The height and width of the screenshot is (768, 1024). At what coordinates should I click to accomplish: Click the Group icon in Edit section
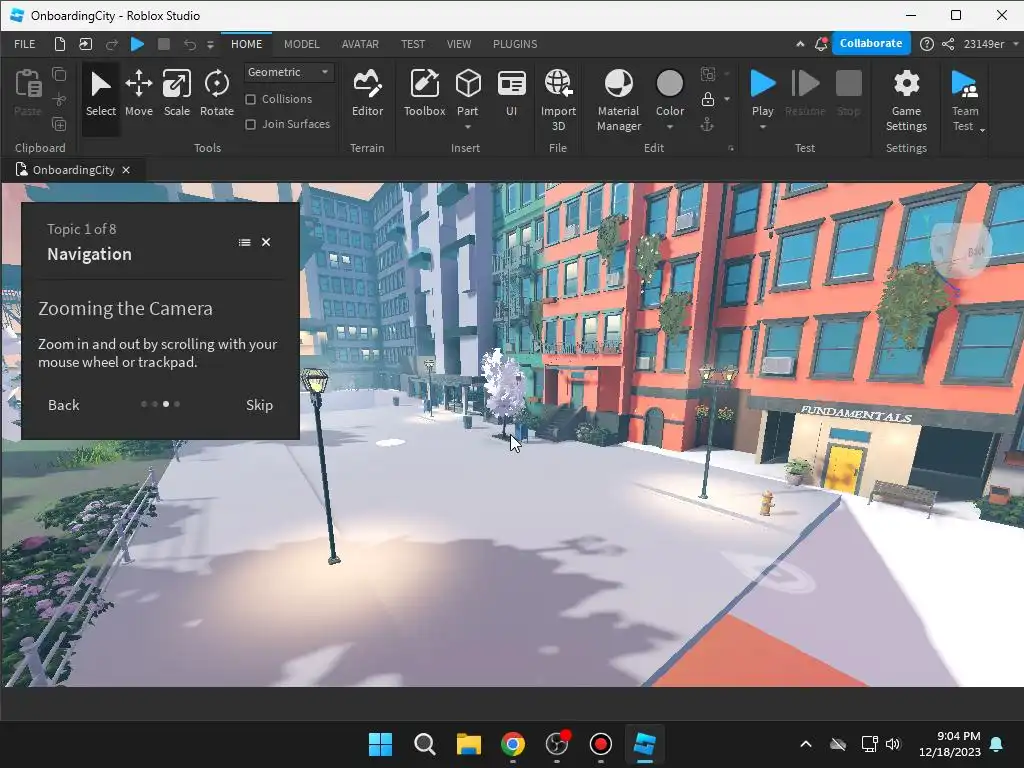707,74
